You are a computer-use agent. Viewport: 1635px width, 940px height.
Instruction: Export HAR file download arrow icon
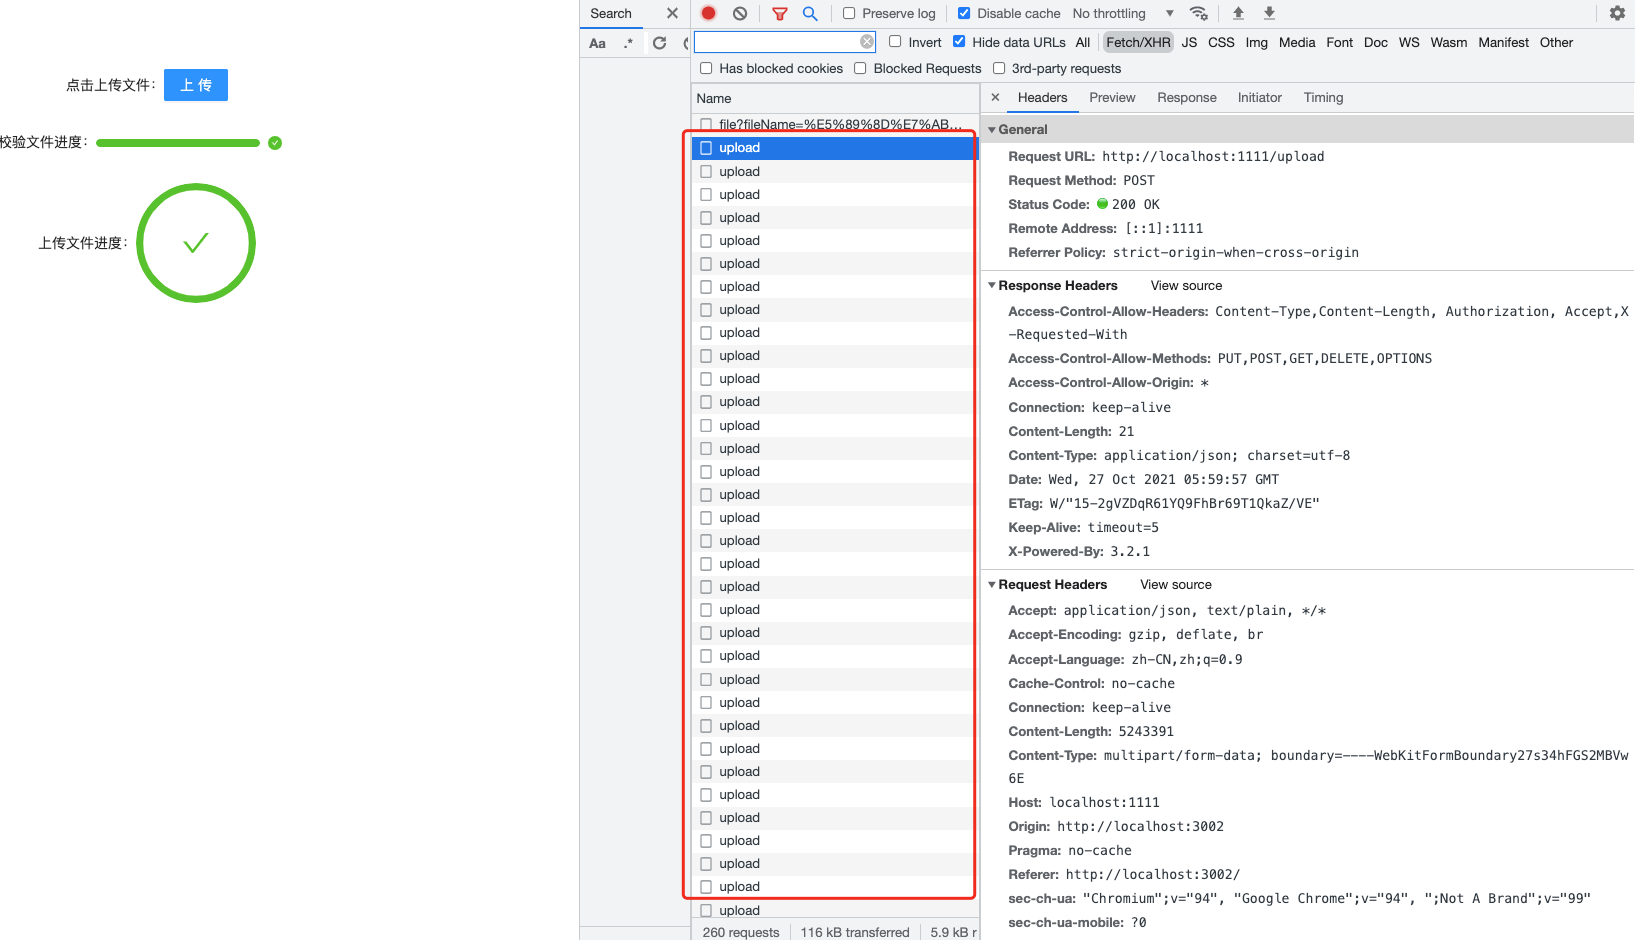(1269, 13)
